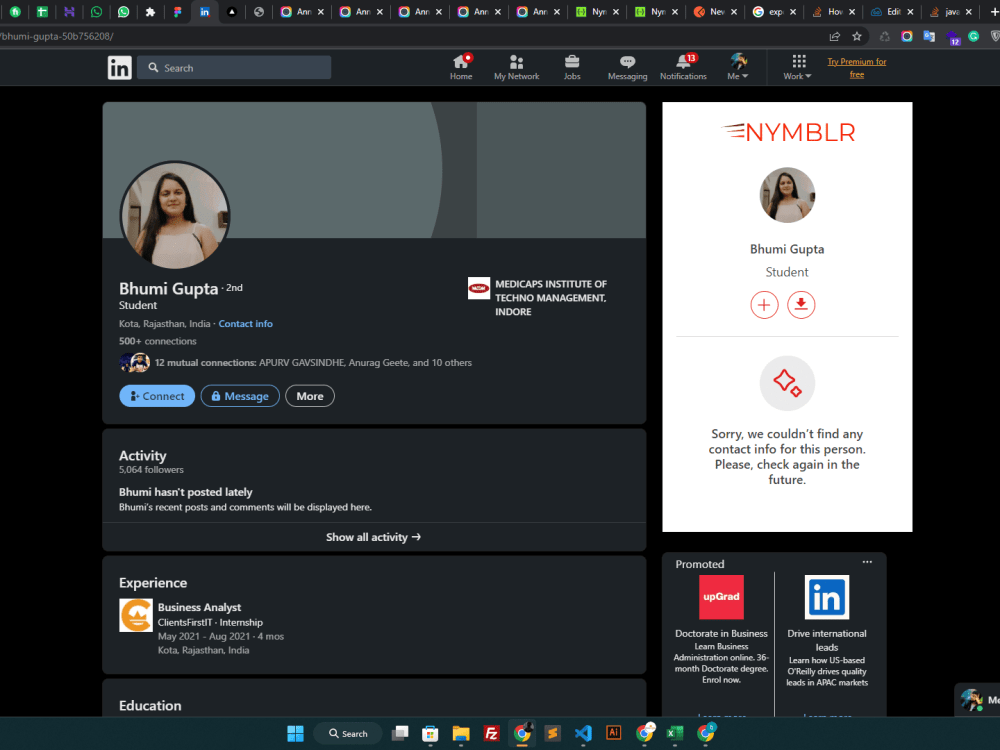1000x750 pixels.
Task: Click the LinkedIn search field
Action: click(234, 68)
